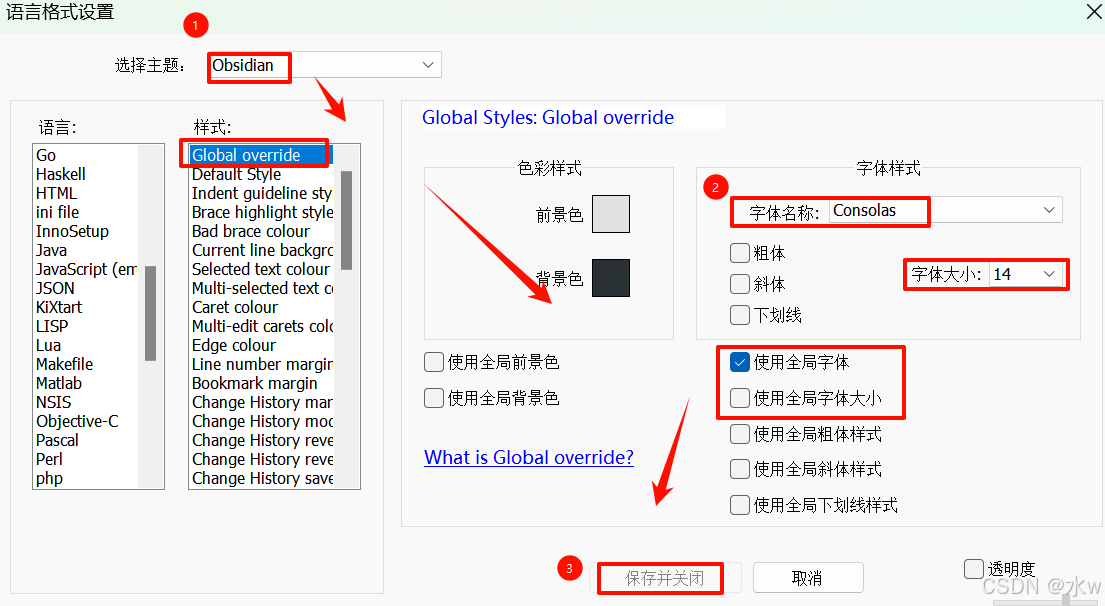Viewport: 1105px width, 606px height.
Task: Close the 语言格式设置 dialog window
Action: click(x=1092, y=12)
